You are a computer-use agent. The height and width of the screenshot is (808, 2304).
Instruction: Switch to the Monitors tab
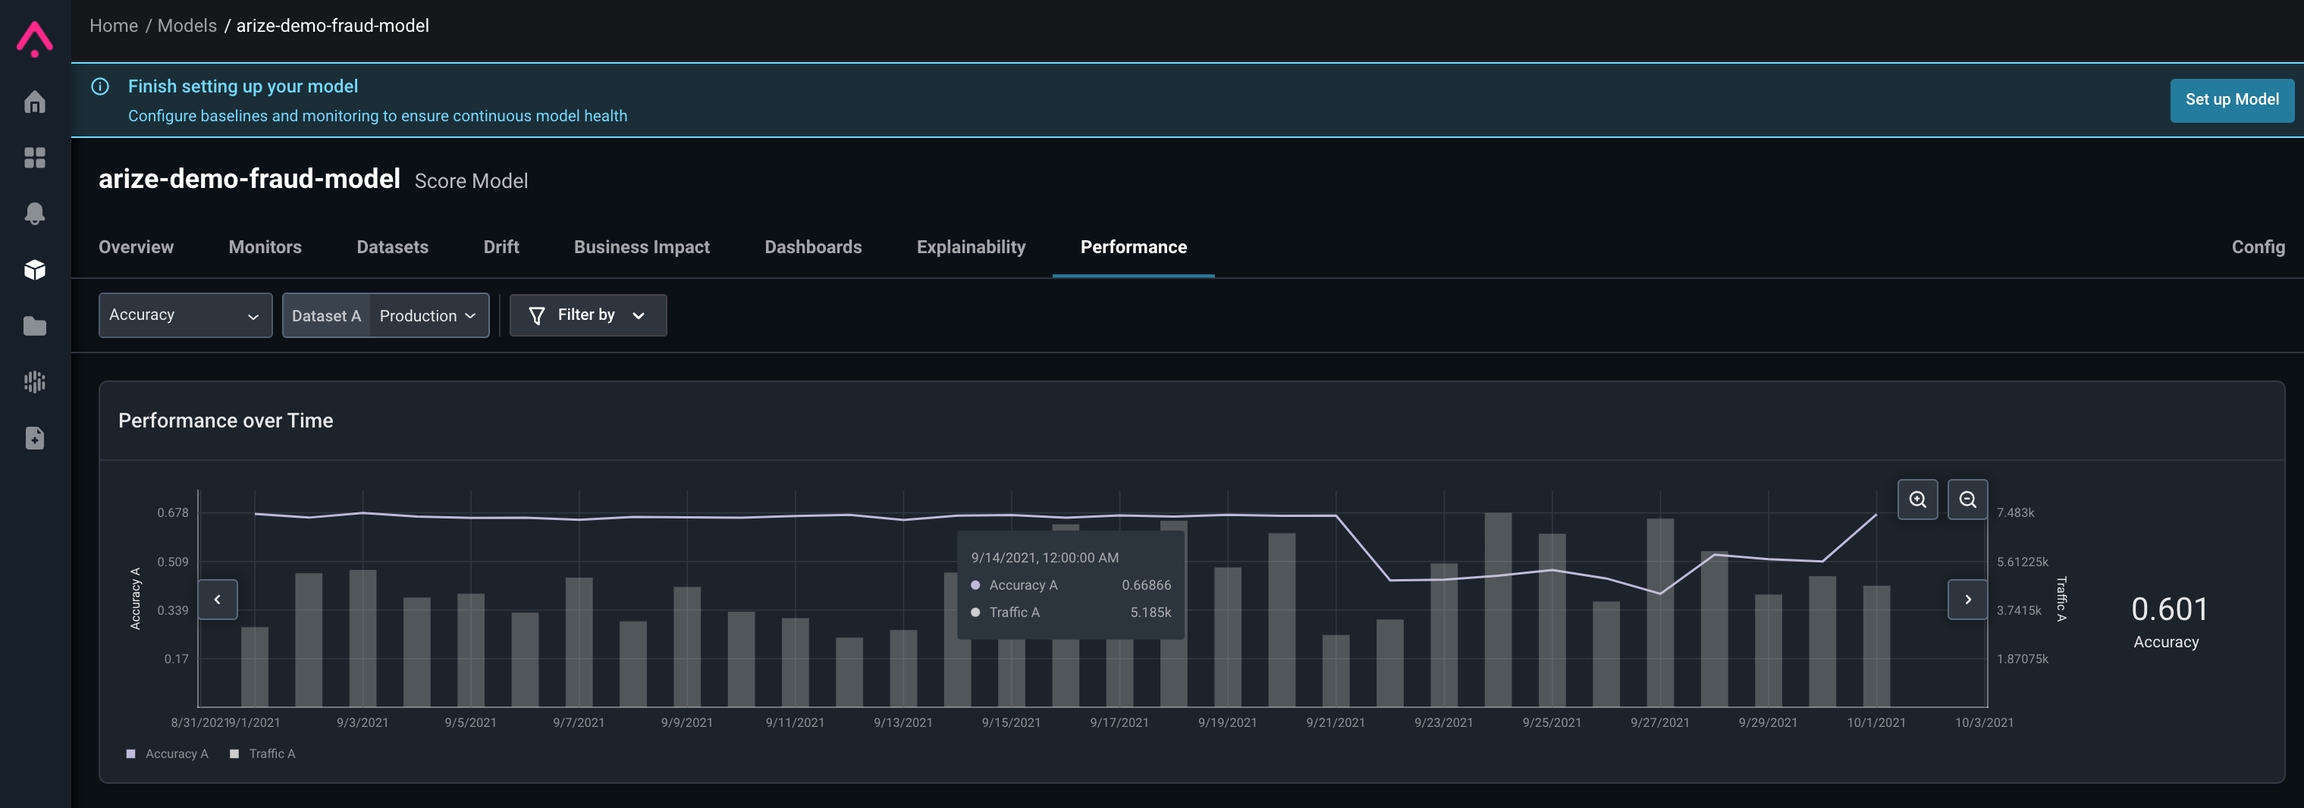pos(265,247)
